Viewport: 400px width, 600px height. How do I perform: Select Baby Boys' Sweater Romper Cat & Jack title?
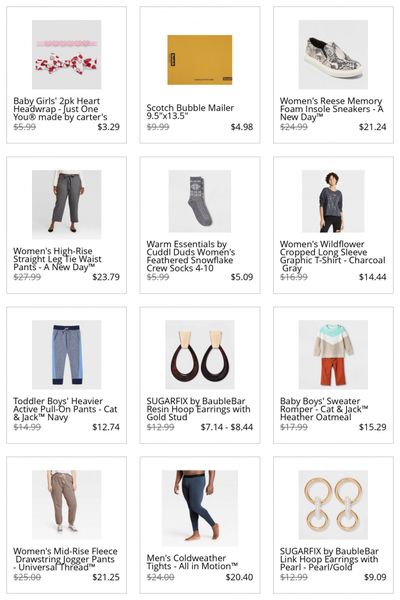[324, 409]
